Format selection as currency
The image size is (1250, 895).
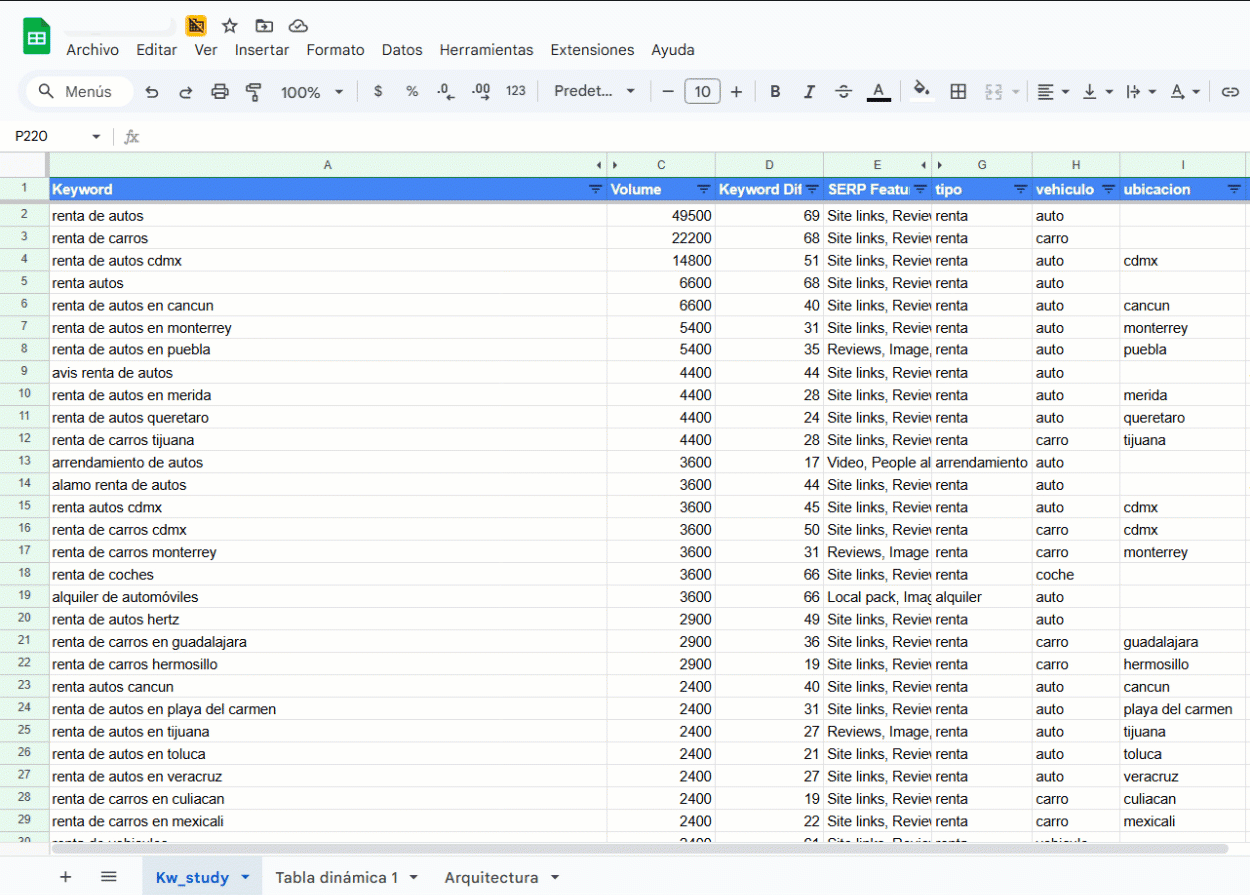click(x=378, y=92)
